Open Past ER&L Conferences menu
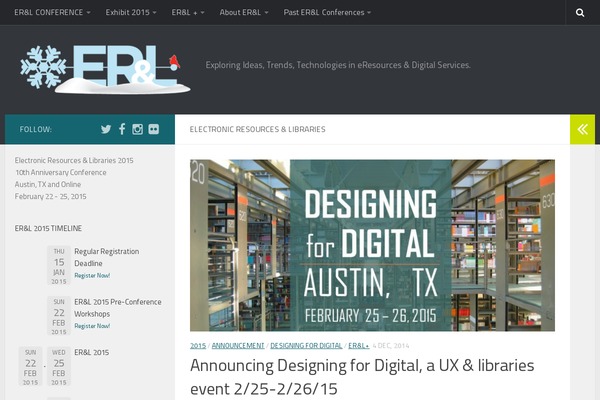 (x=327, y=12)
